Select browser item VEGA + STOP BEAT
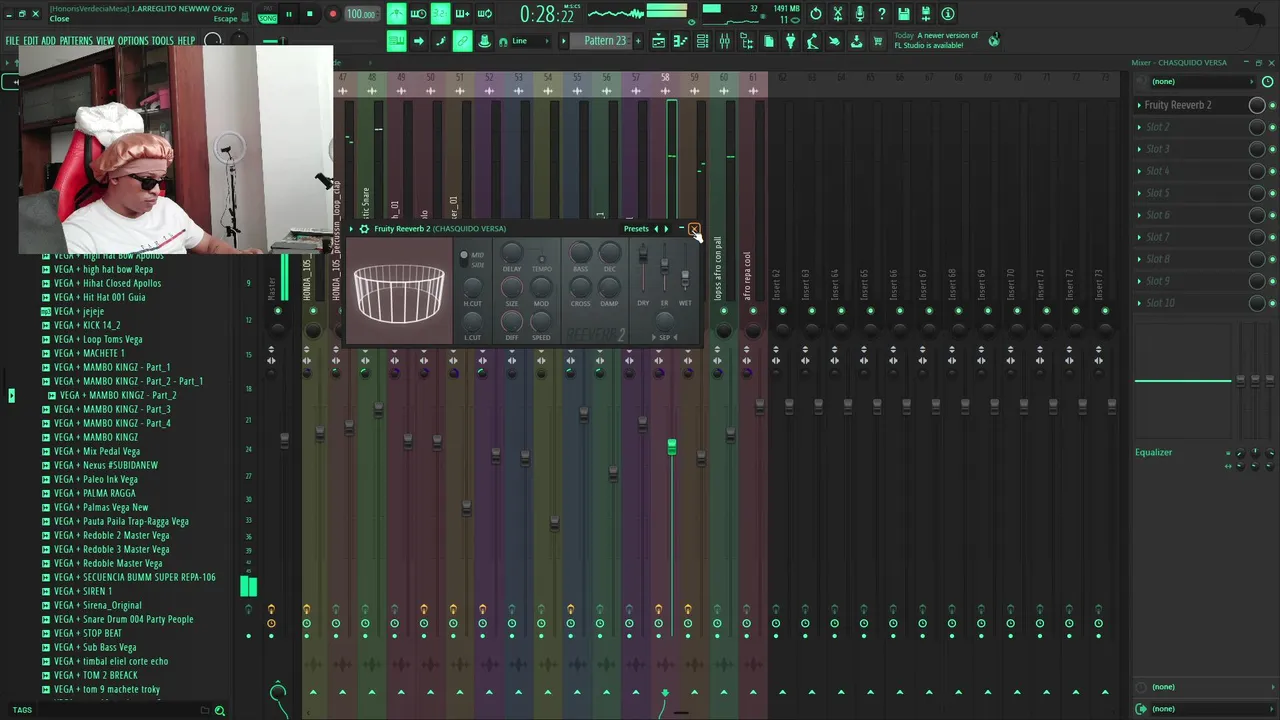1280x720 pixels. [x=88, y=633]
